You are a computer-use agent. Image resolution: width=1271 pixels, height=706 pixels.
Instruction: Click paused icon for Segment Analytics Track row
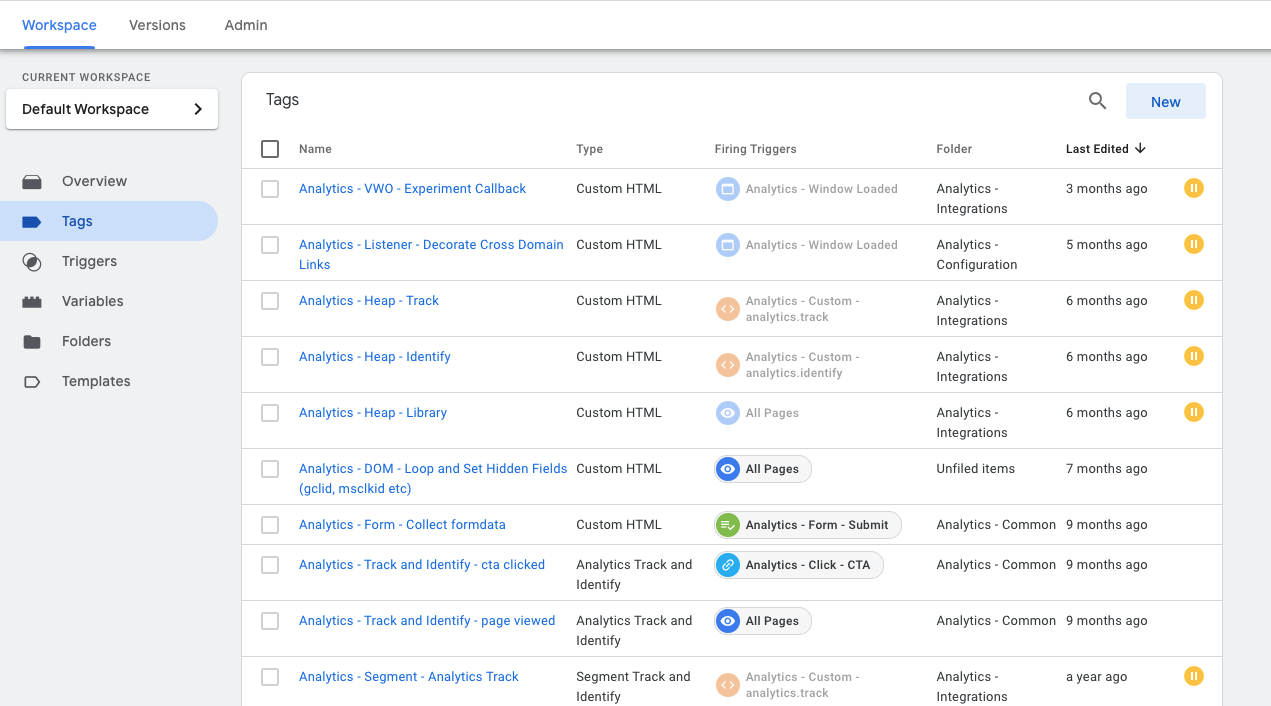click(1194, 676)
